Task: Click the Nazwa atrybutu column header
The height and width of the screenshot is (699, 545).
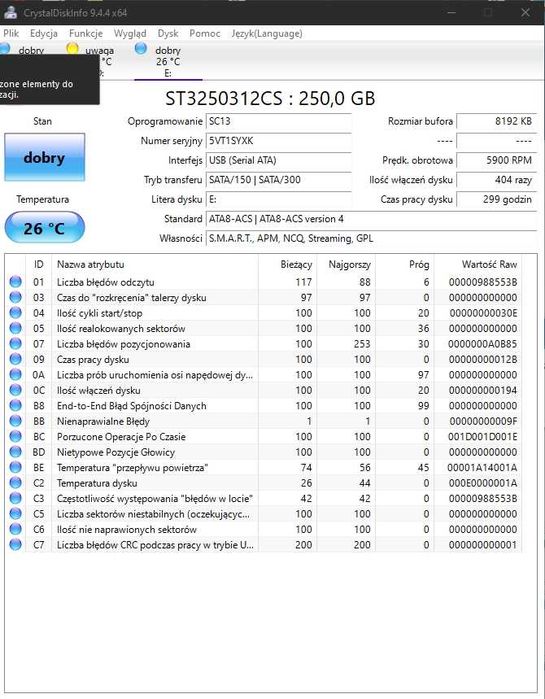Action: (155, 264)
